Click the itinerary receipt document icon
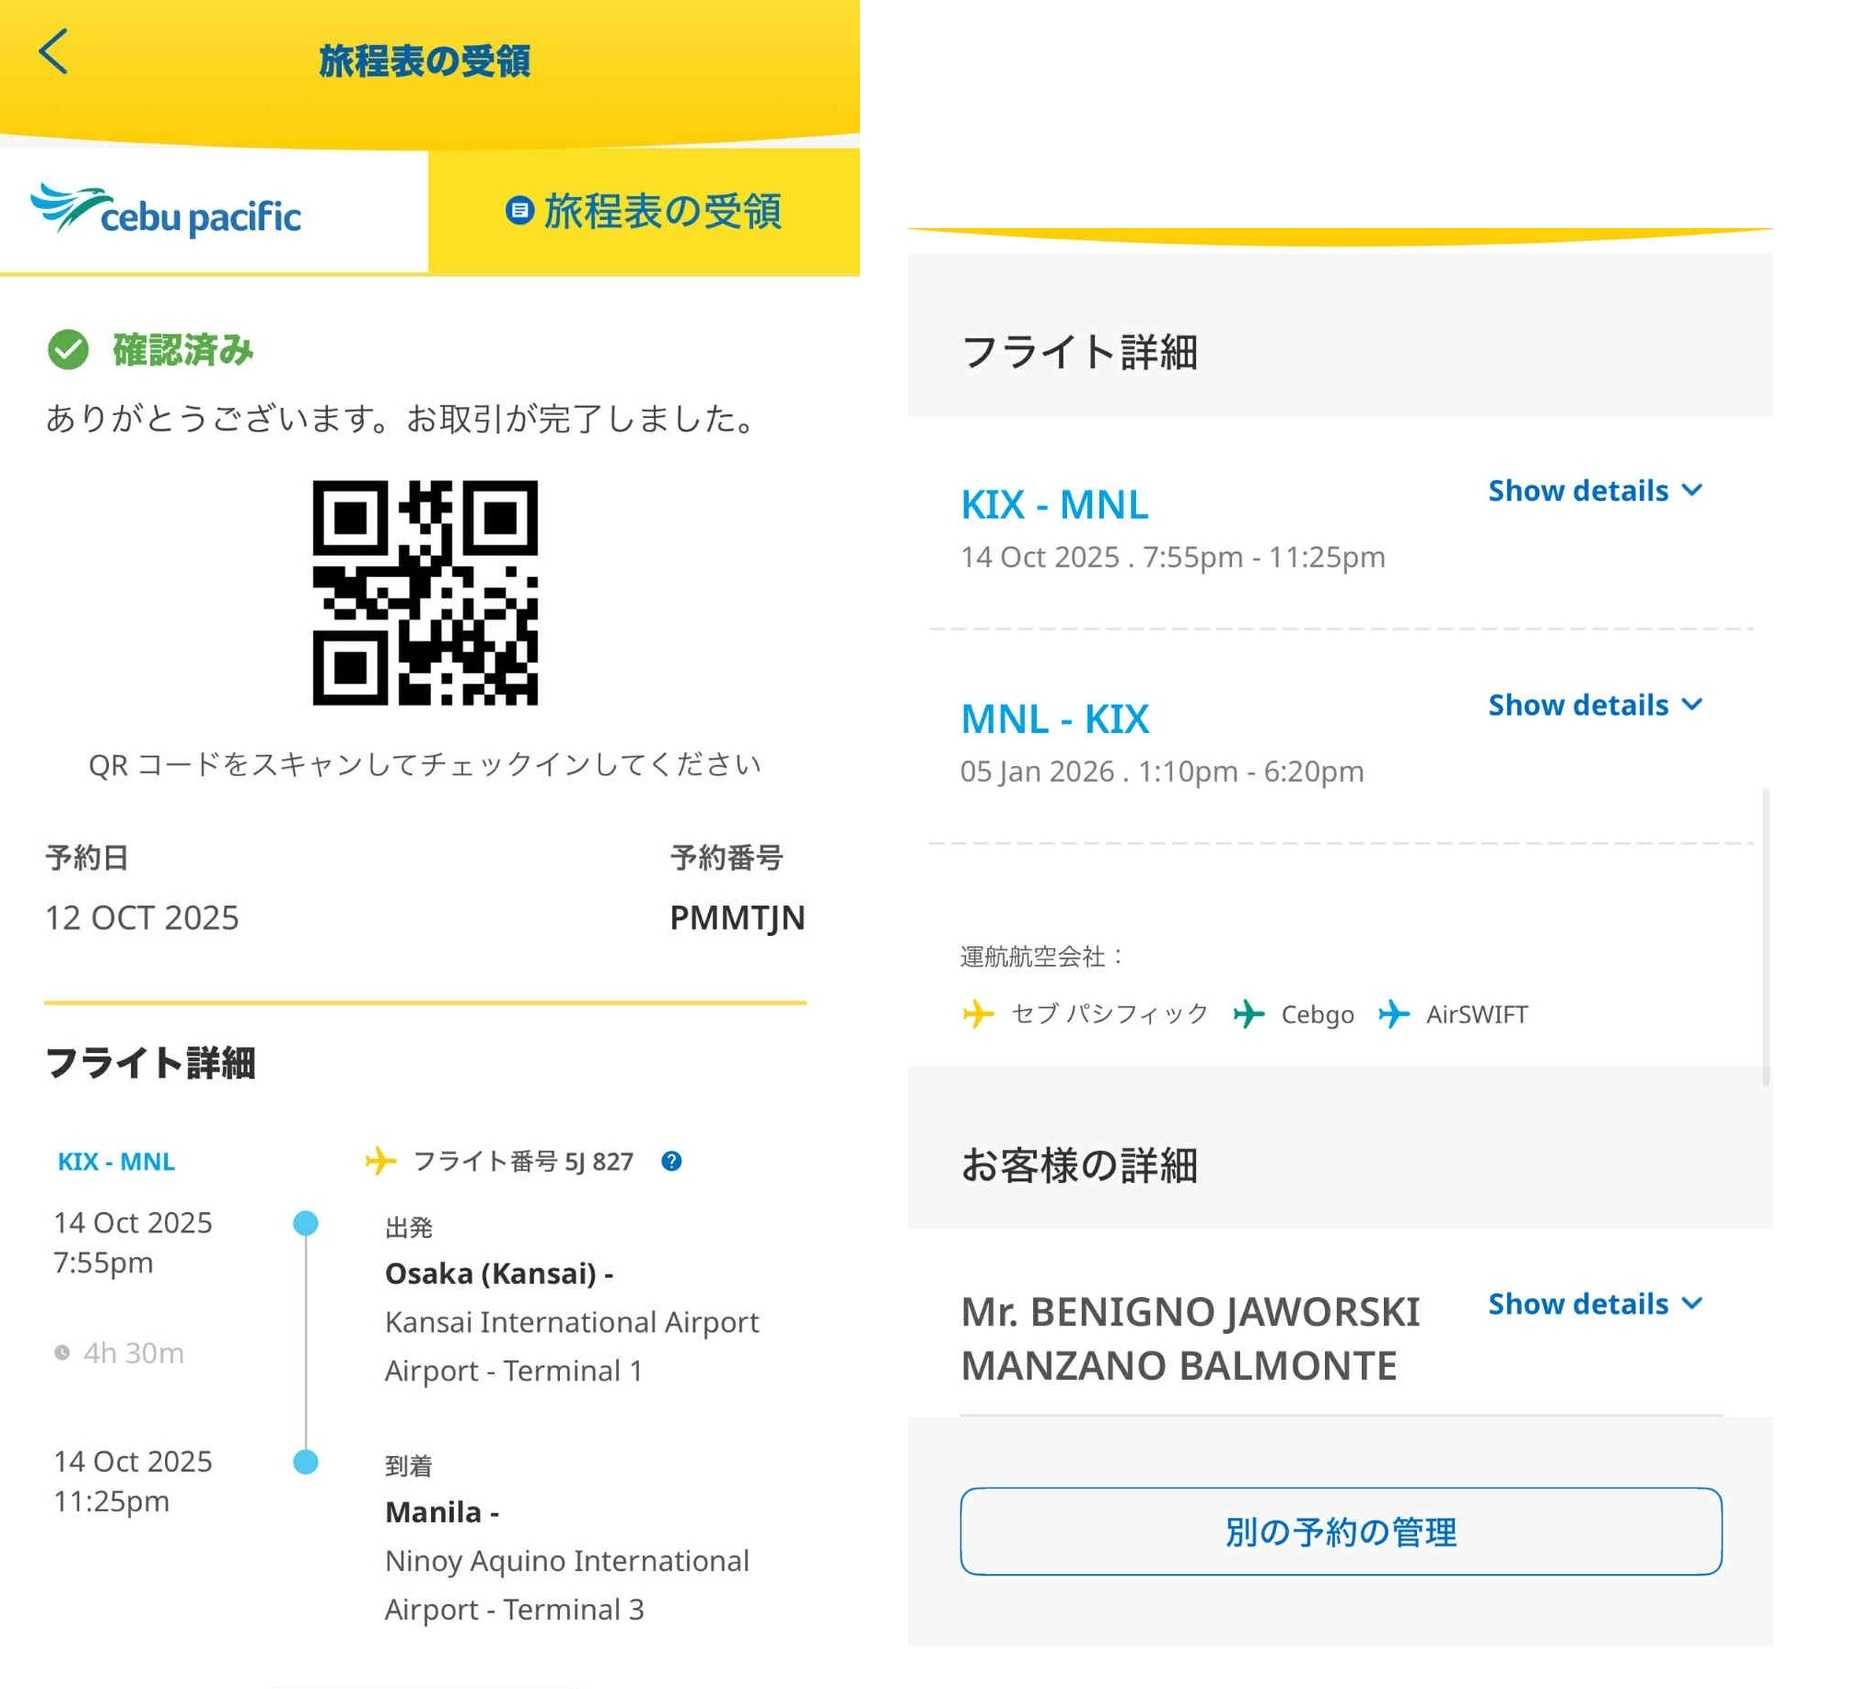 [519, 211]
